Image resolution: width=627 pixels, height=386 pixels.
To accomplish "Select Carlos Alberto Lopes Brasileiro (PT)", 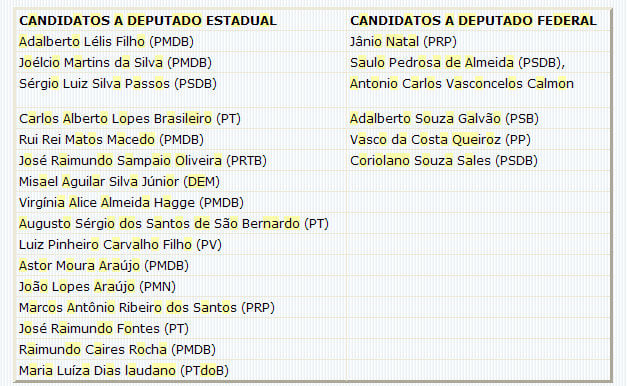I will (130, 119).
